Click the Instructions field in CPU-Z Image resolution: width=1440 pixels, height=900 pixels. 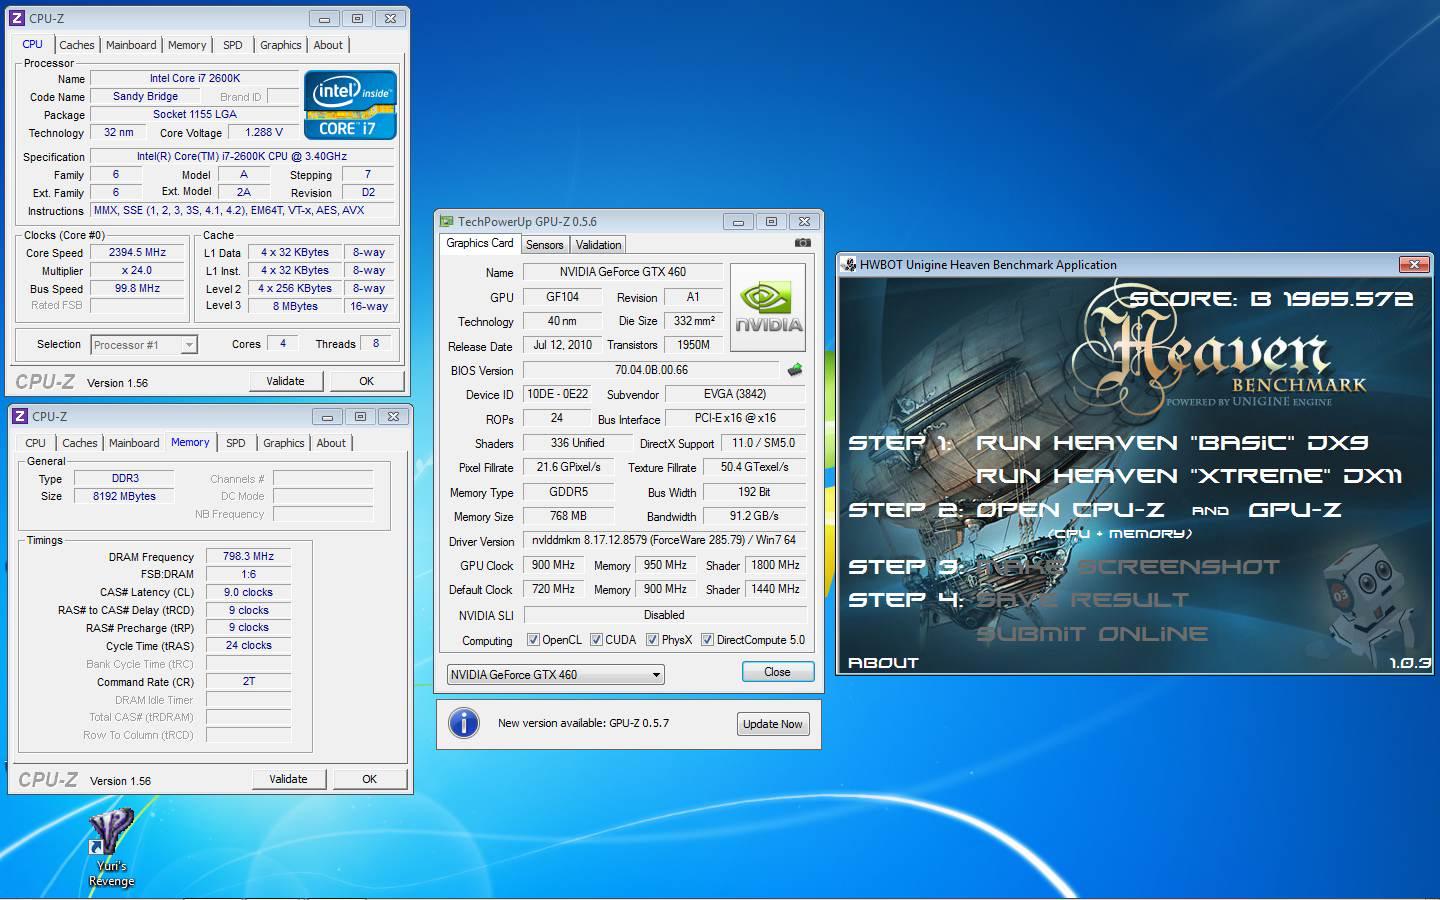243,211
